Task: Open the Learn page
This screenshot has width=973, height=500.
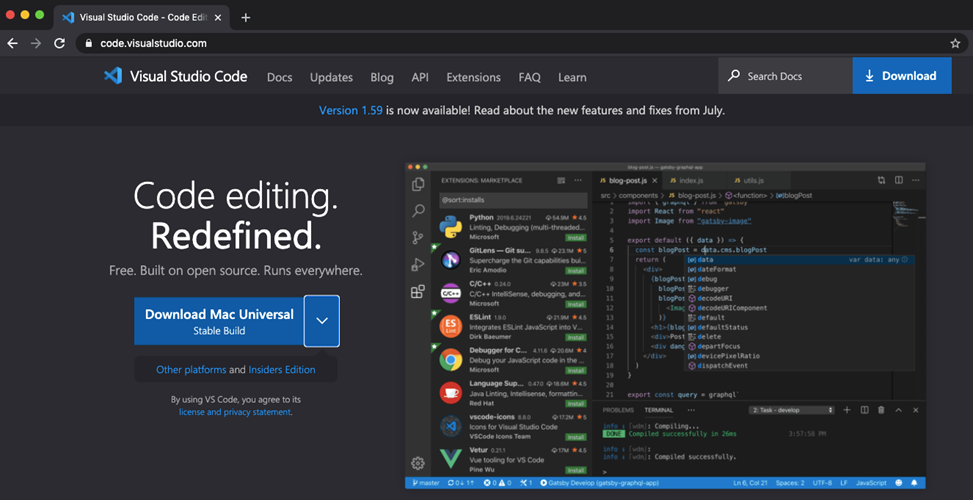Action: point(572,78)
